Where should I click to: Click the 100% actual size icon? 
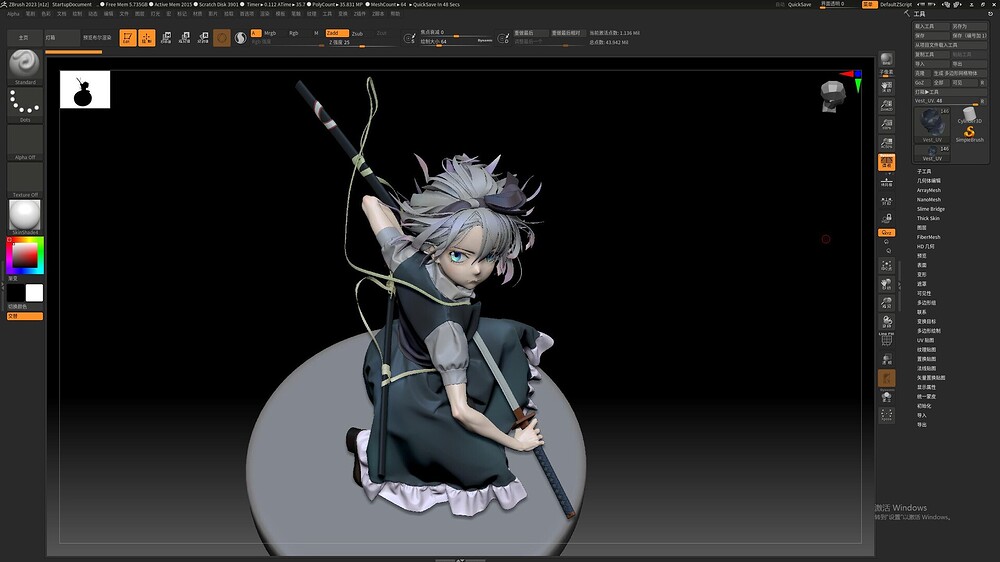[886, 124]
